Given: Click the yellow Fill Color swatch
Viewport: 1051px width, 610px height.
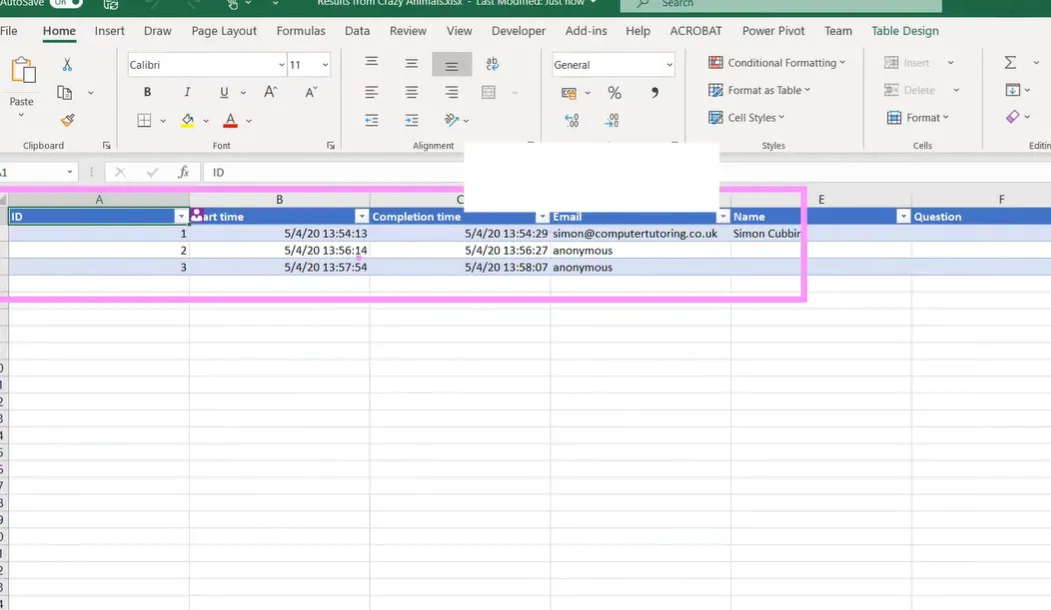Looking at the screenshot, I should point(187,120).
